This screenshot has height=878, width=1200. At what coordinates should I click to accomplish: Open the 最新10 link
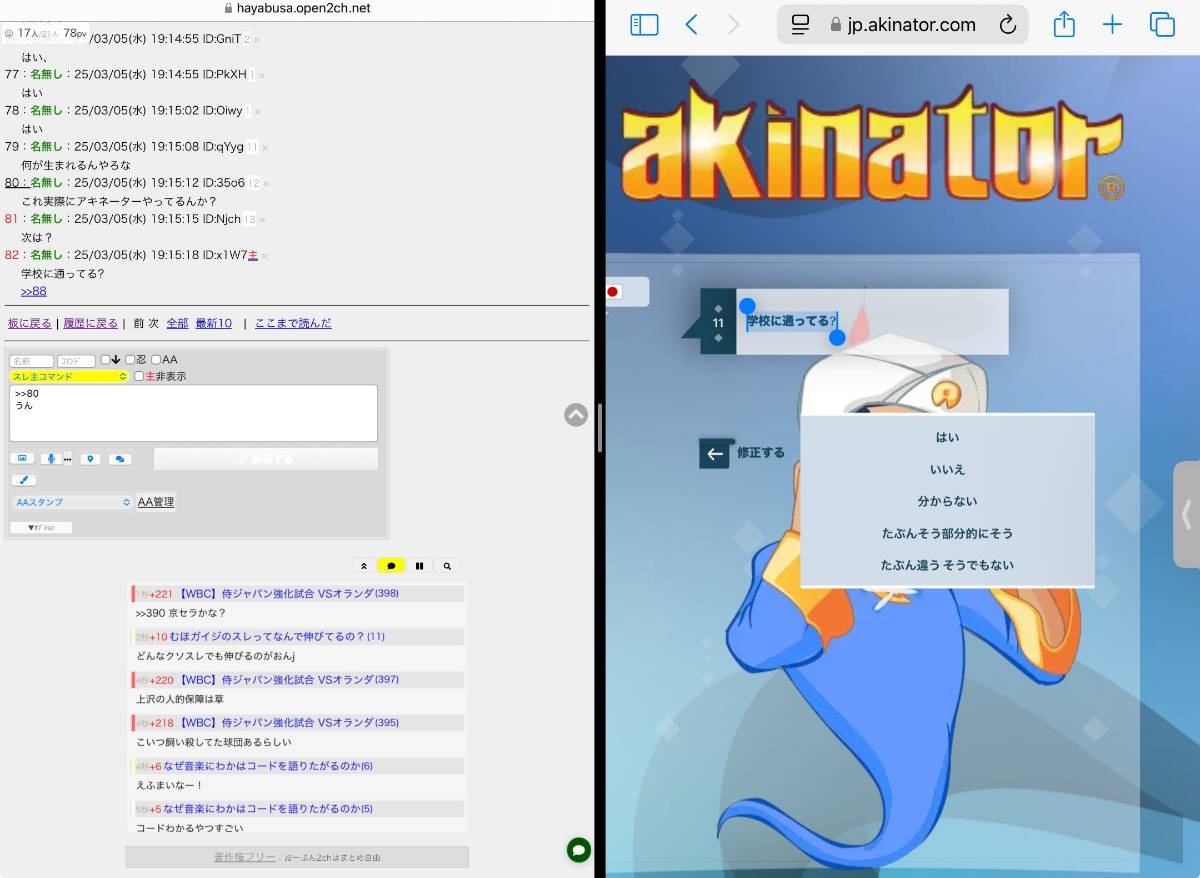(213, 323)
